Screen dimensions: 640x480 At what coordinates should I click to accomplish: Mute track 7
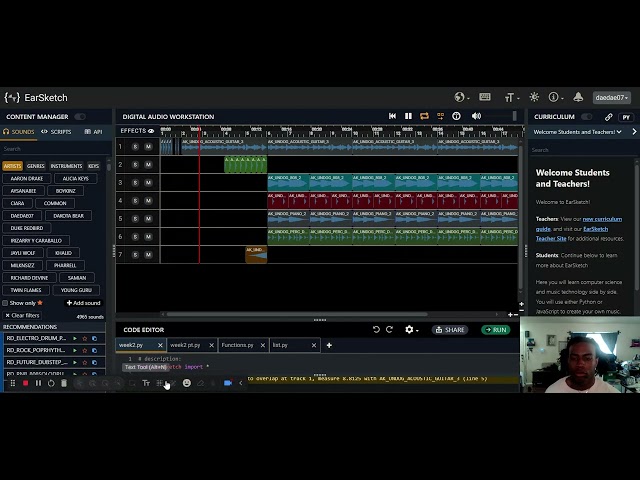tap(148, 255)
